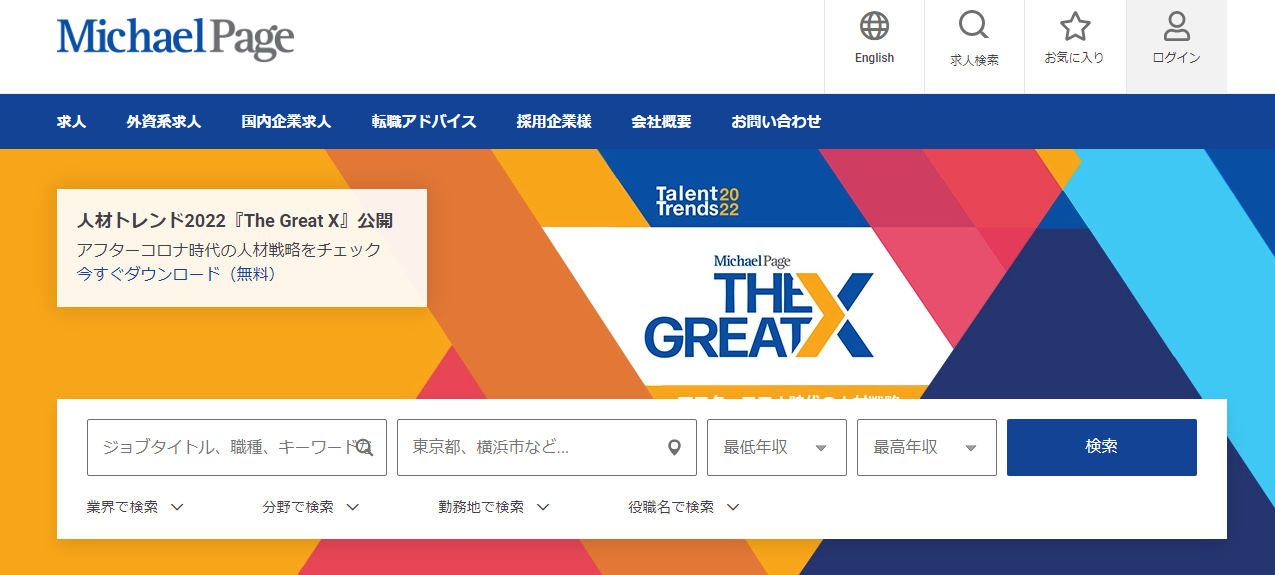Open the 採用企業様 menu

(x=554, y=122)
